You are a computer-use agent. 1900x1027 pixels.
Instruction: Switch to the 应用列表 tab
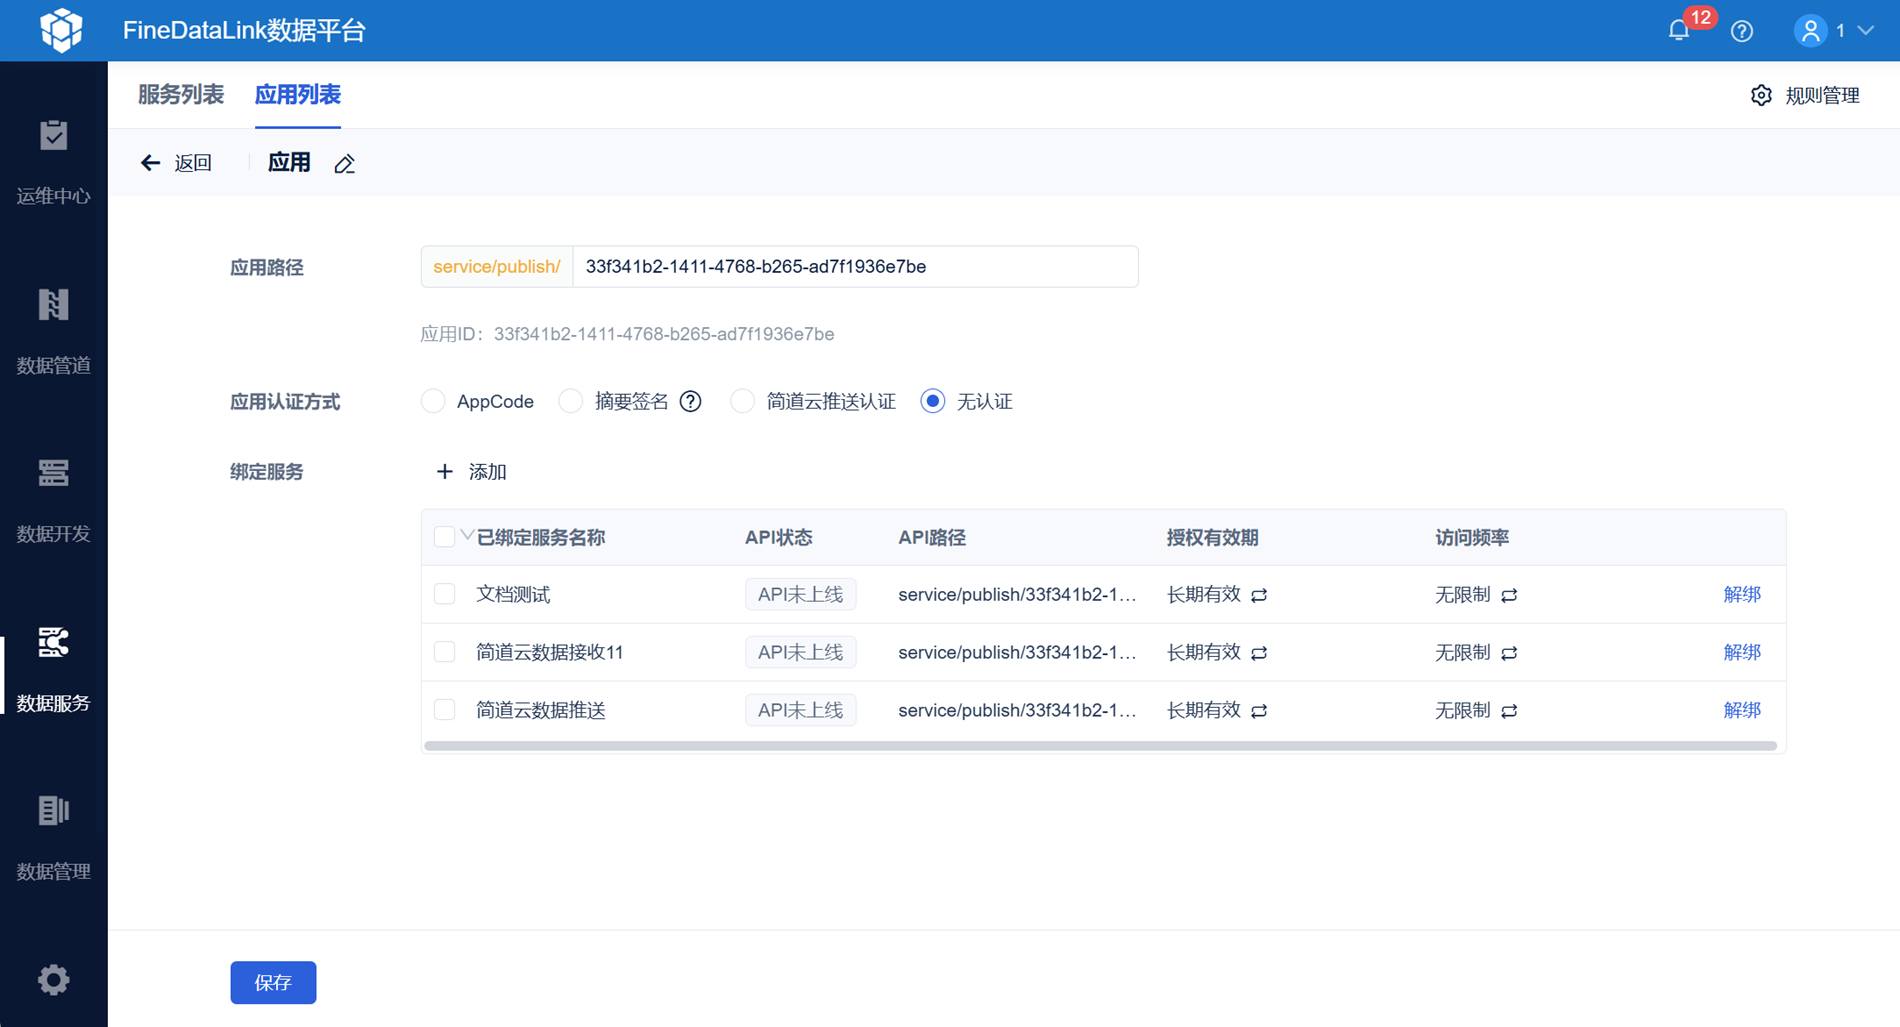(x=298, y=95)
